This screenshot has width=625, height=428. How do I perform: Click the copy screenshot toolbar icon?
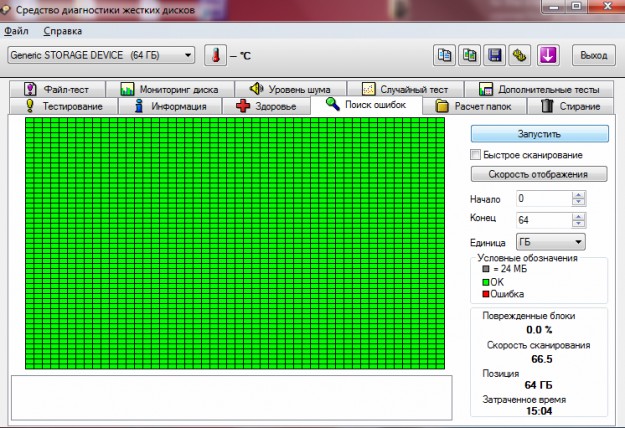469,54
